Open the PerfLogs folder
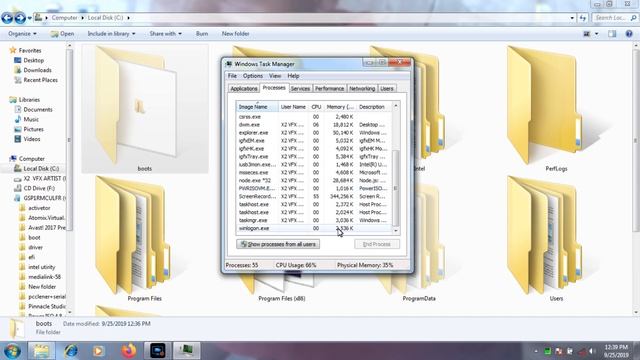Screen dimensions: 640x360 pos(545,104)
